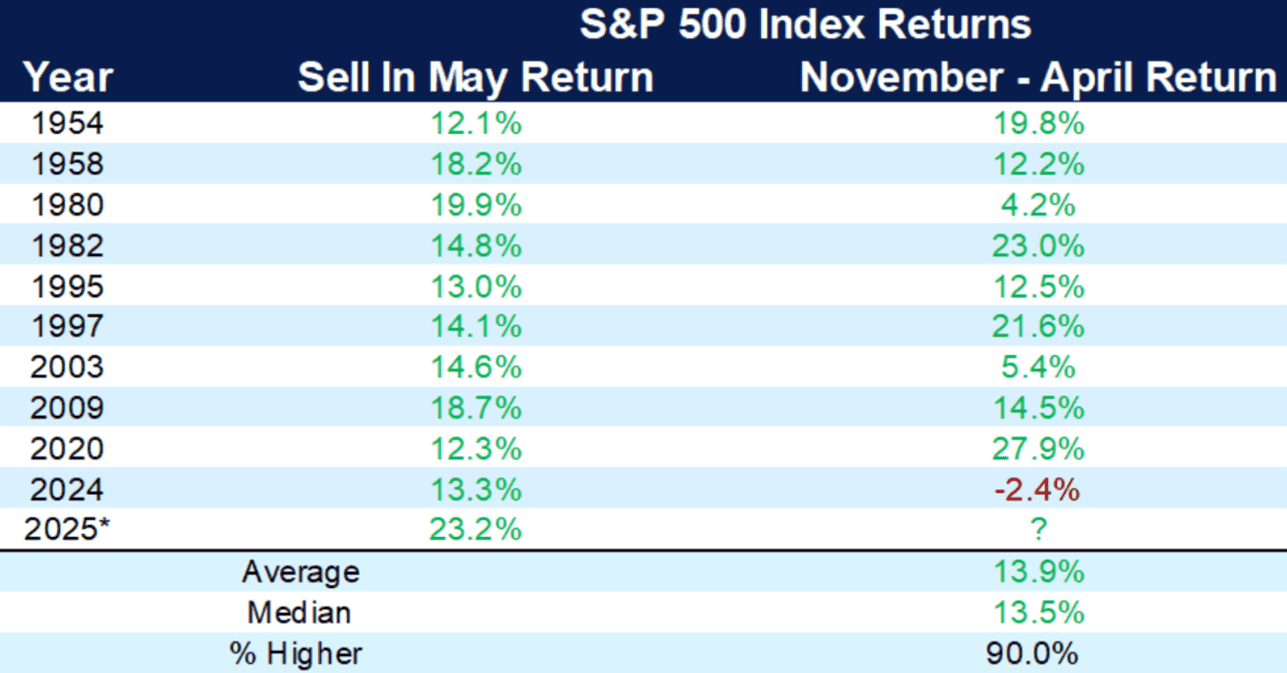Click the "S&P 500 Index Returns" title
Viewport: 1287px width, 673px height.
[805, 24]
